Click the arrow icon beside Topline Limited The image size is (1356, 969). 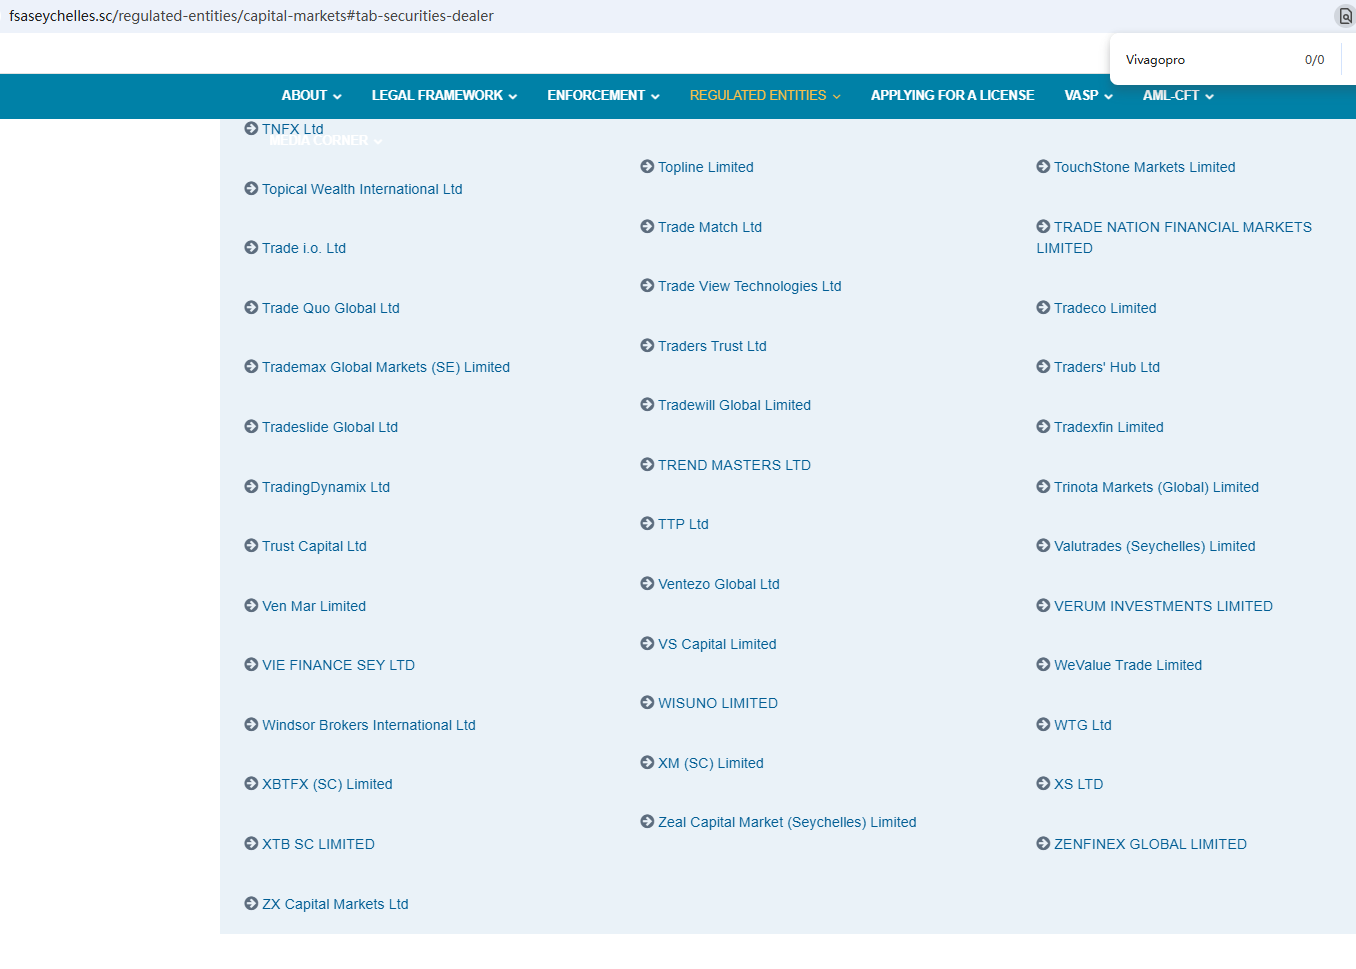pyautogui.click(x=647, y=167)
